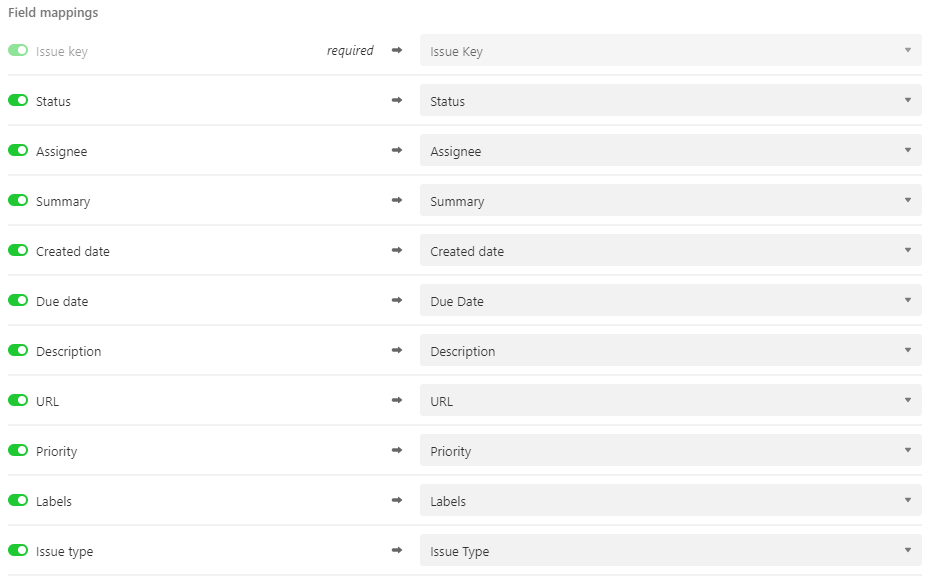
Task: Turn off the Priority field toggle
Action: point(18,450)
